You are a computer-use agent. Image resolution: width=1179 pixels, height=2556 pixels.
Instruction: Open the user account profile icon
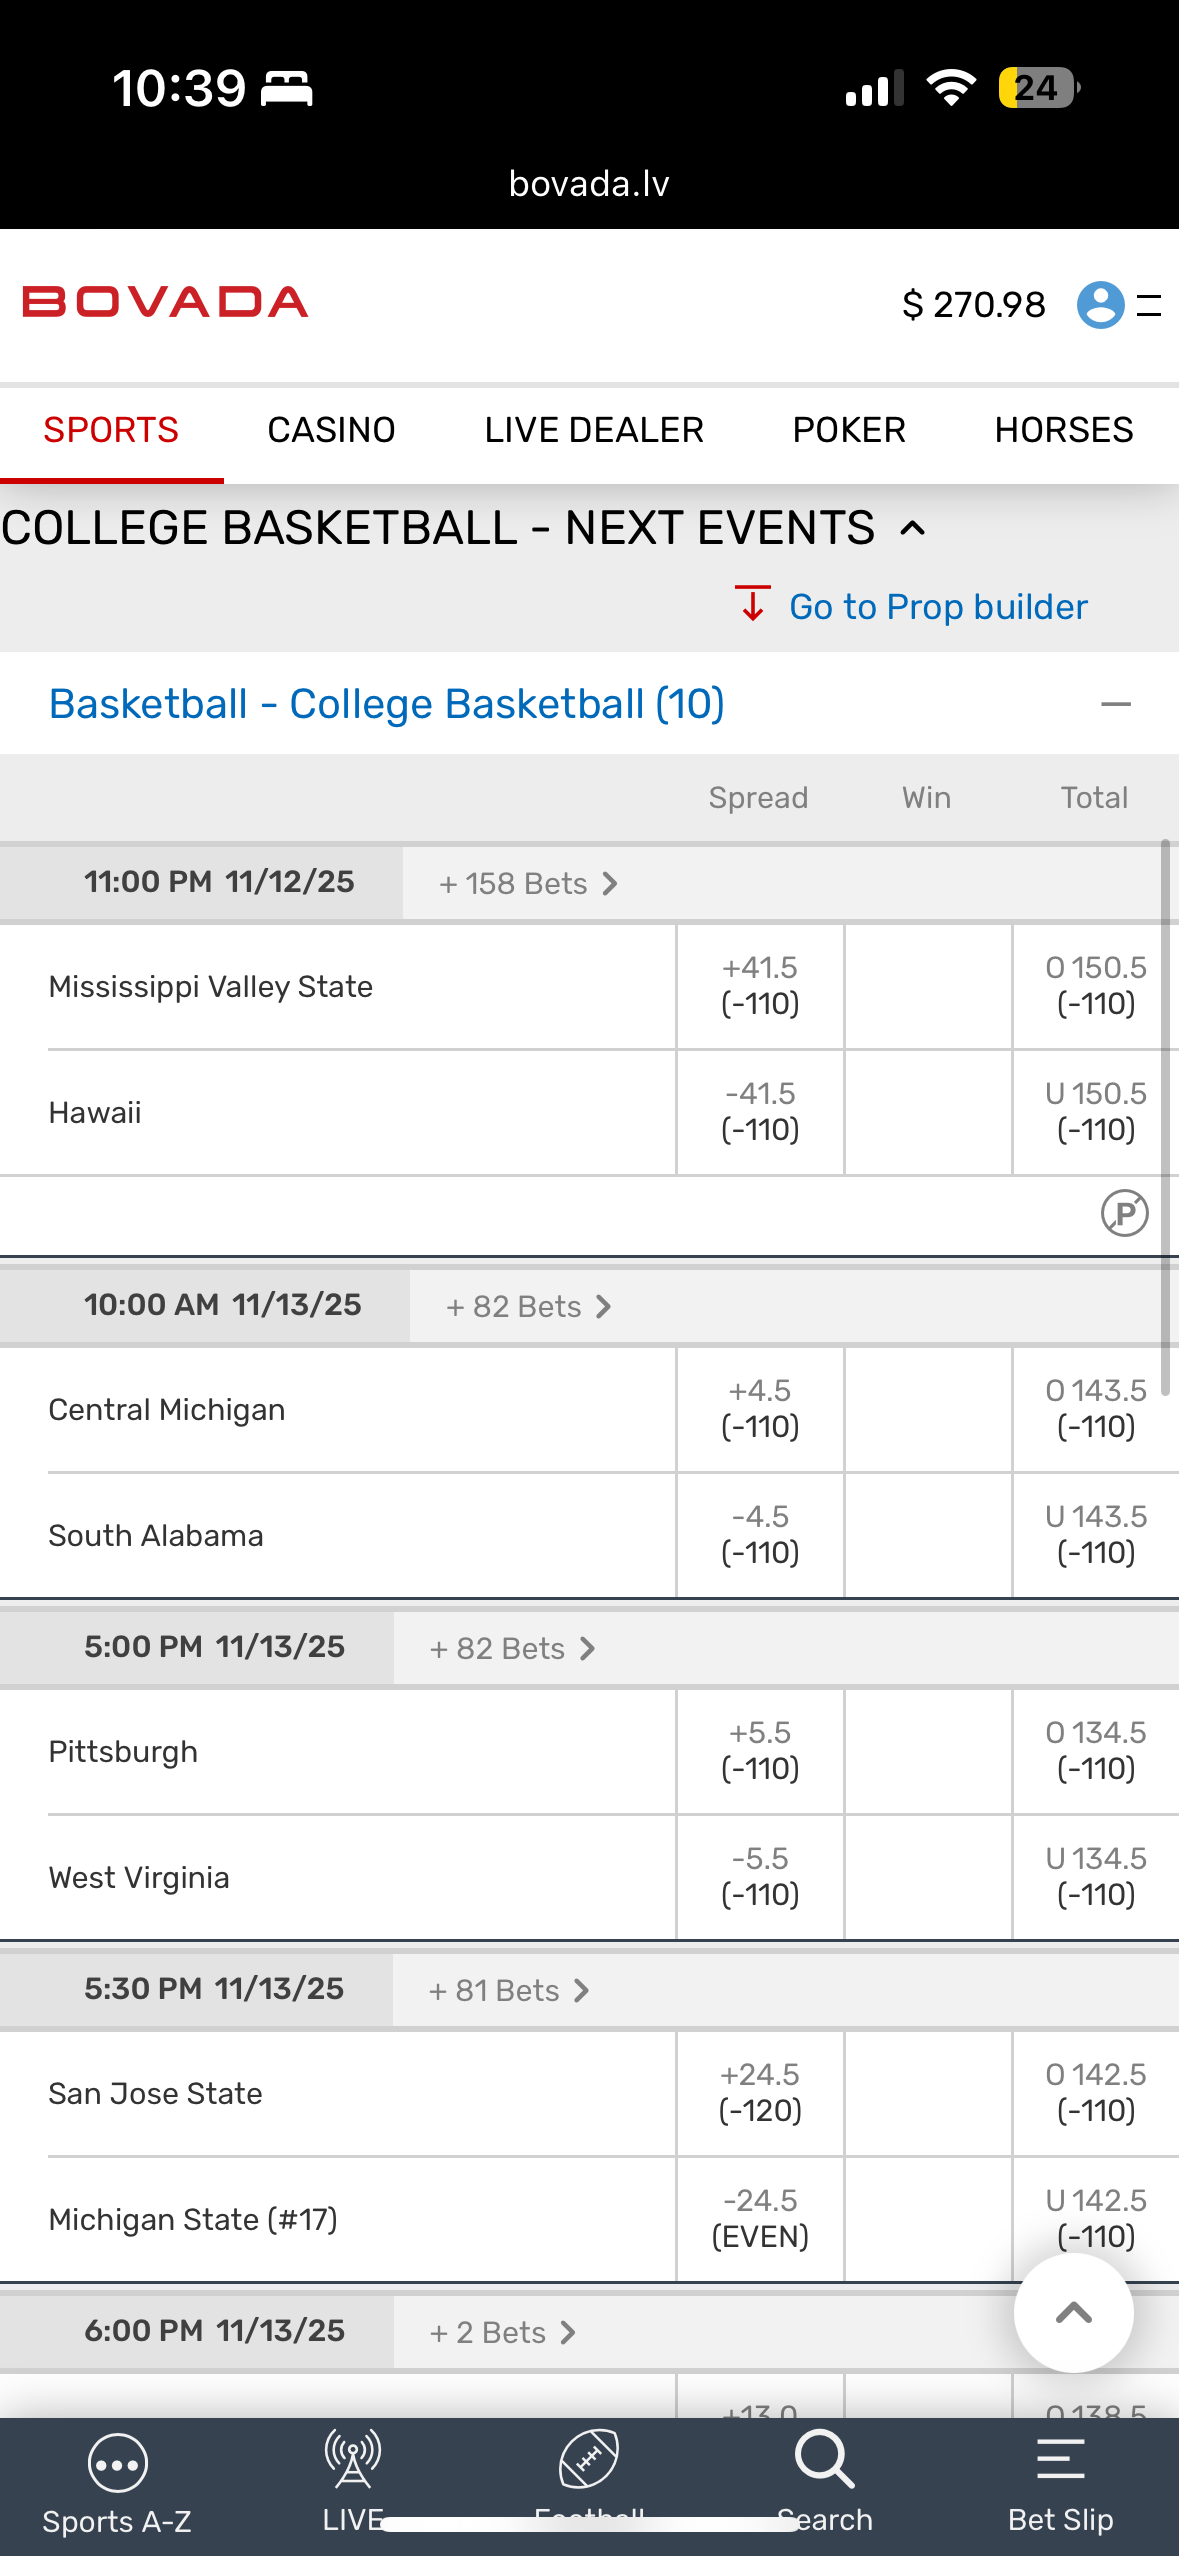pos(1100,305)
